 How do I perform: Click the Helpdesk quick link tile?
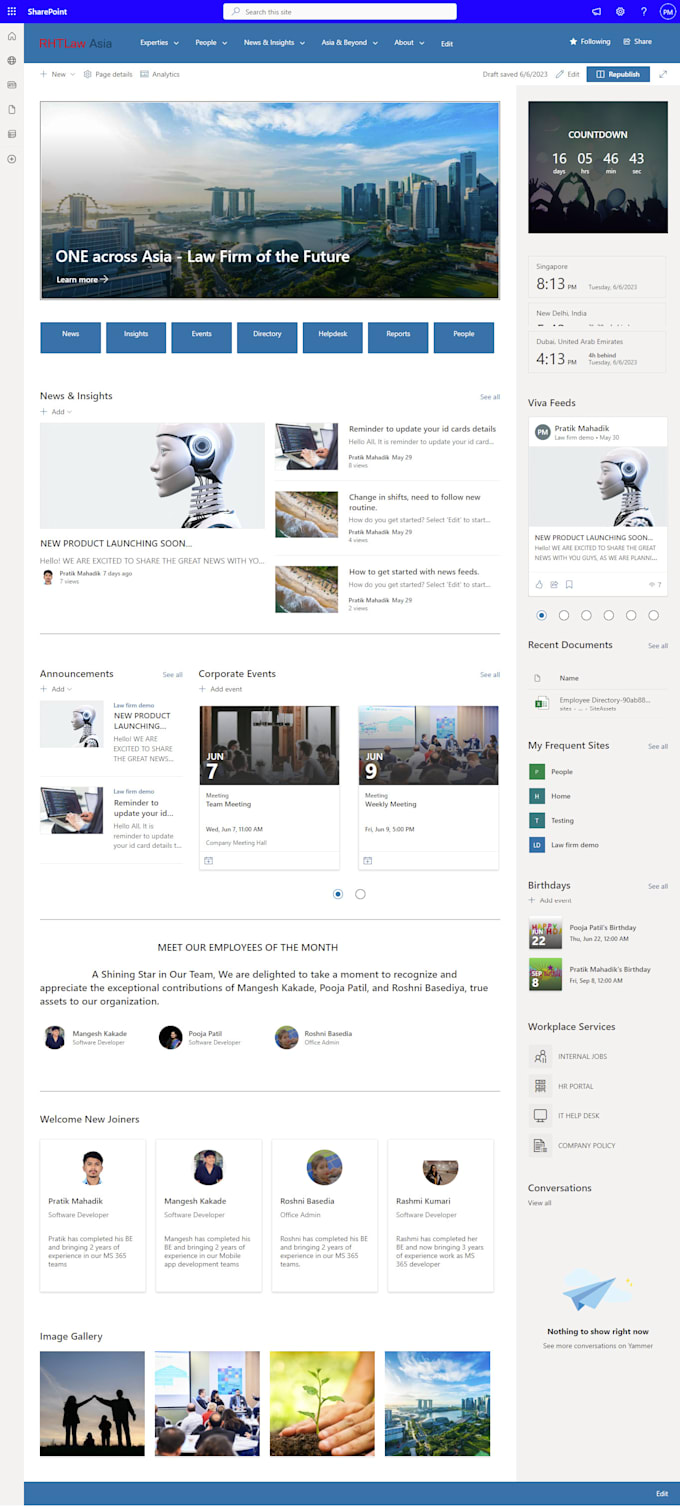(x=333, y=337)
